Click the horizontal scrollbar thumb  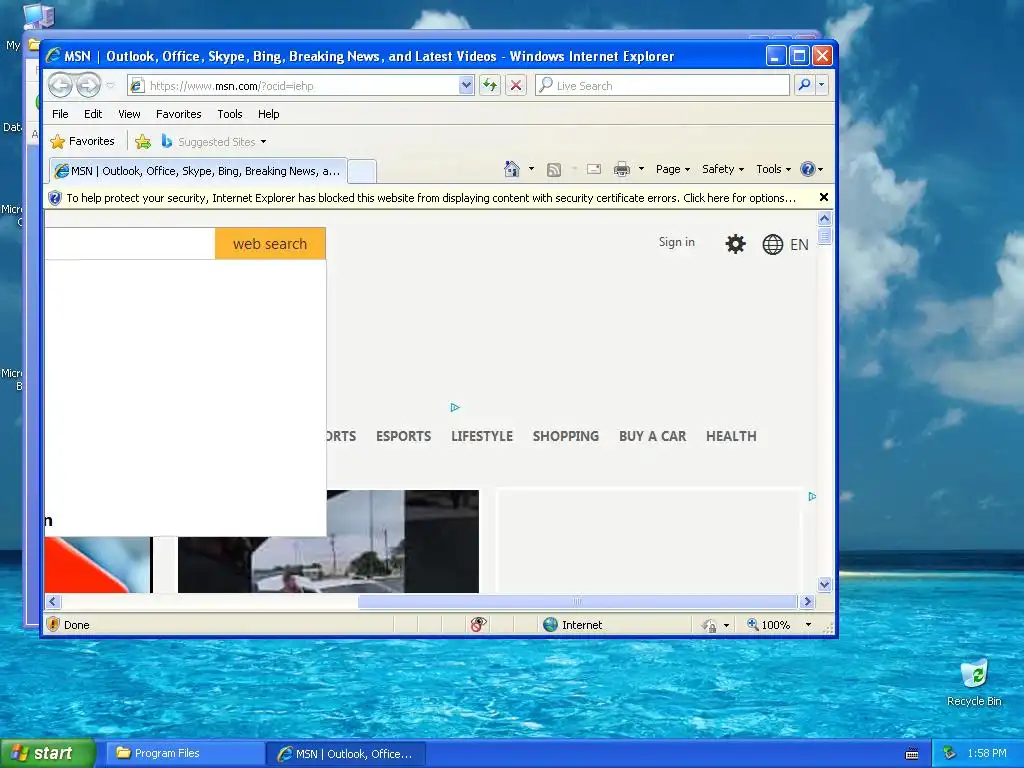[577, 601]
